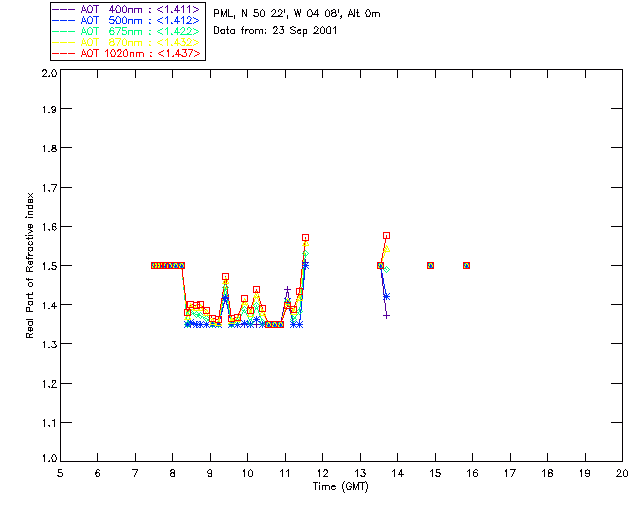This screenshot has height=512, width=640.
Task: Click y-axis label 1.6
Action: tap(49, 227)
